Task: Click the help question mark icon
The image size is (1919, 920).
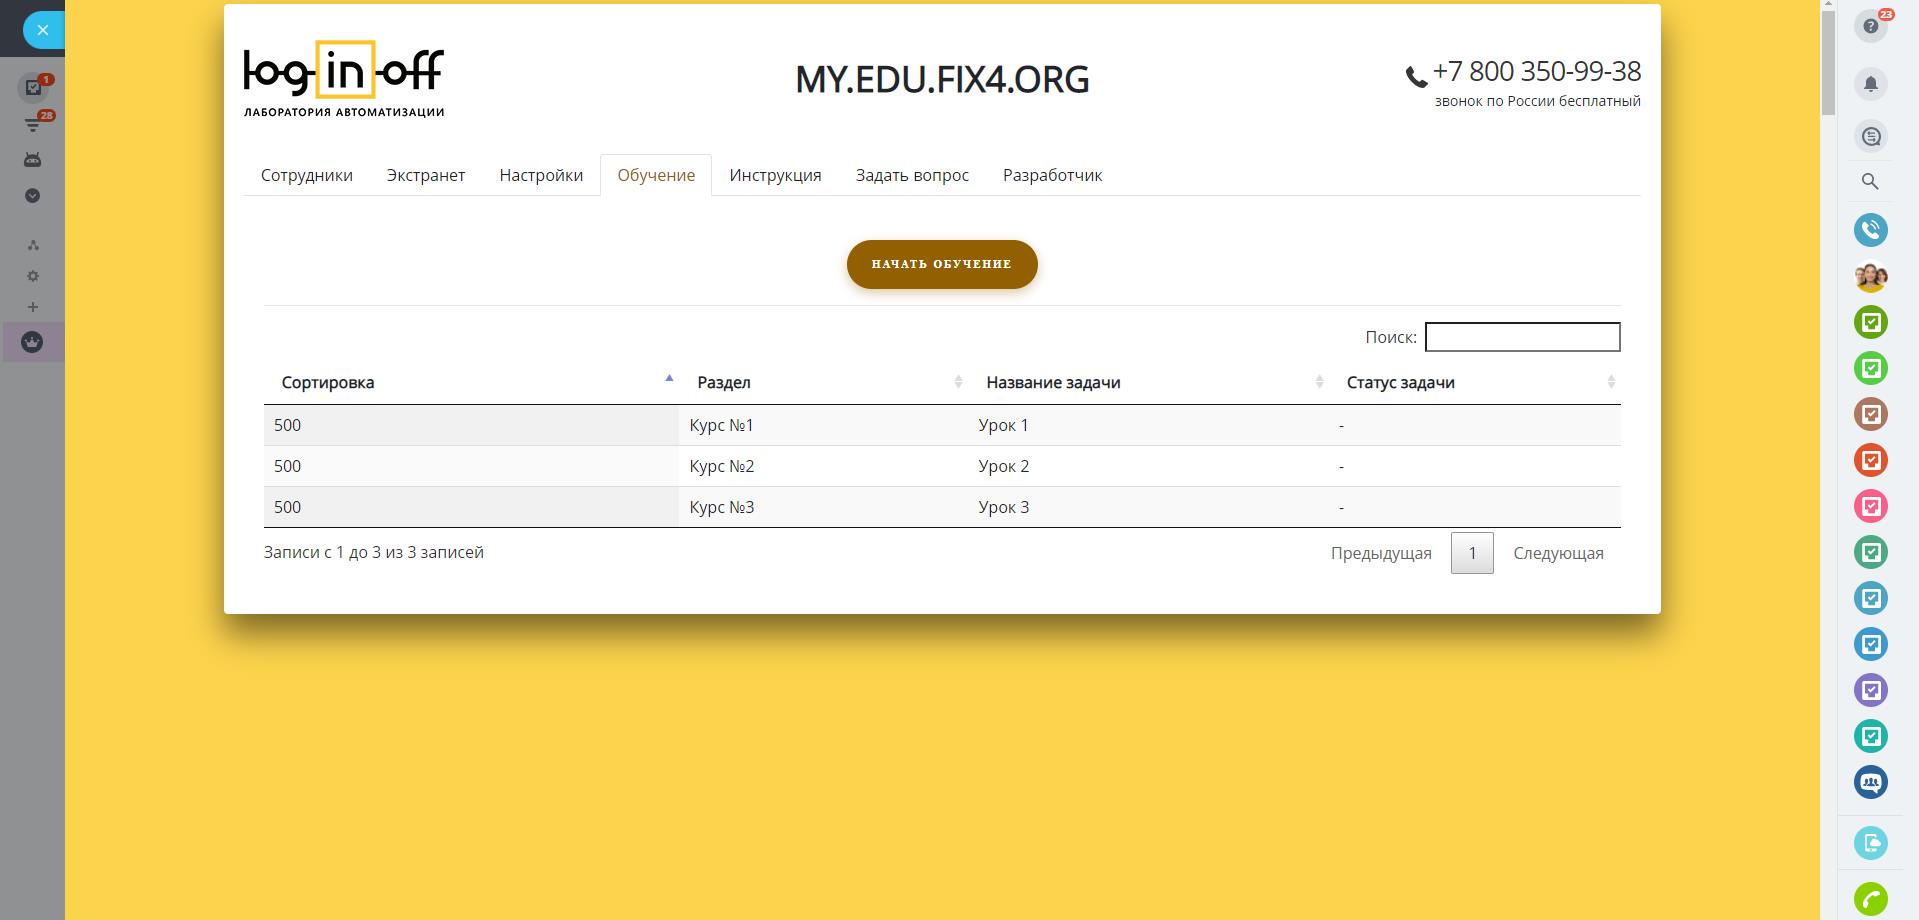Action: (1870, 27)
